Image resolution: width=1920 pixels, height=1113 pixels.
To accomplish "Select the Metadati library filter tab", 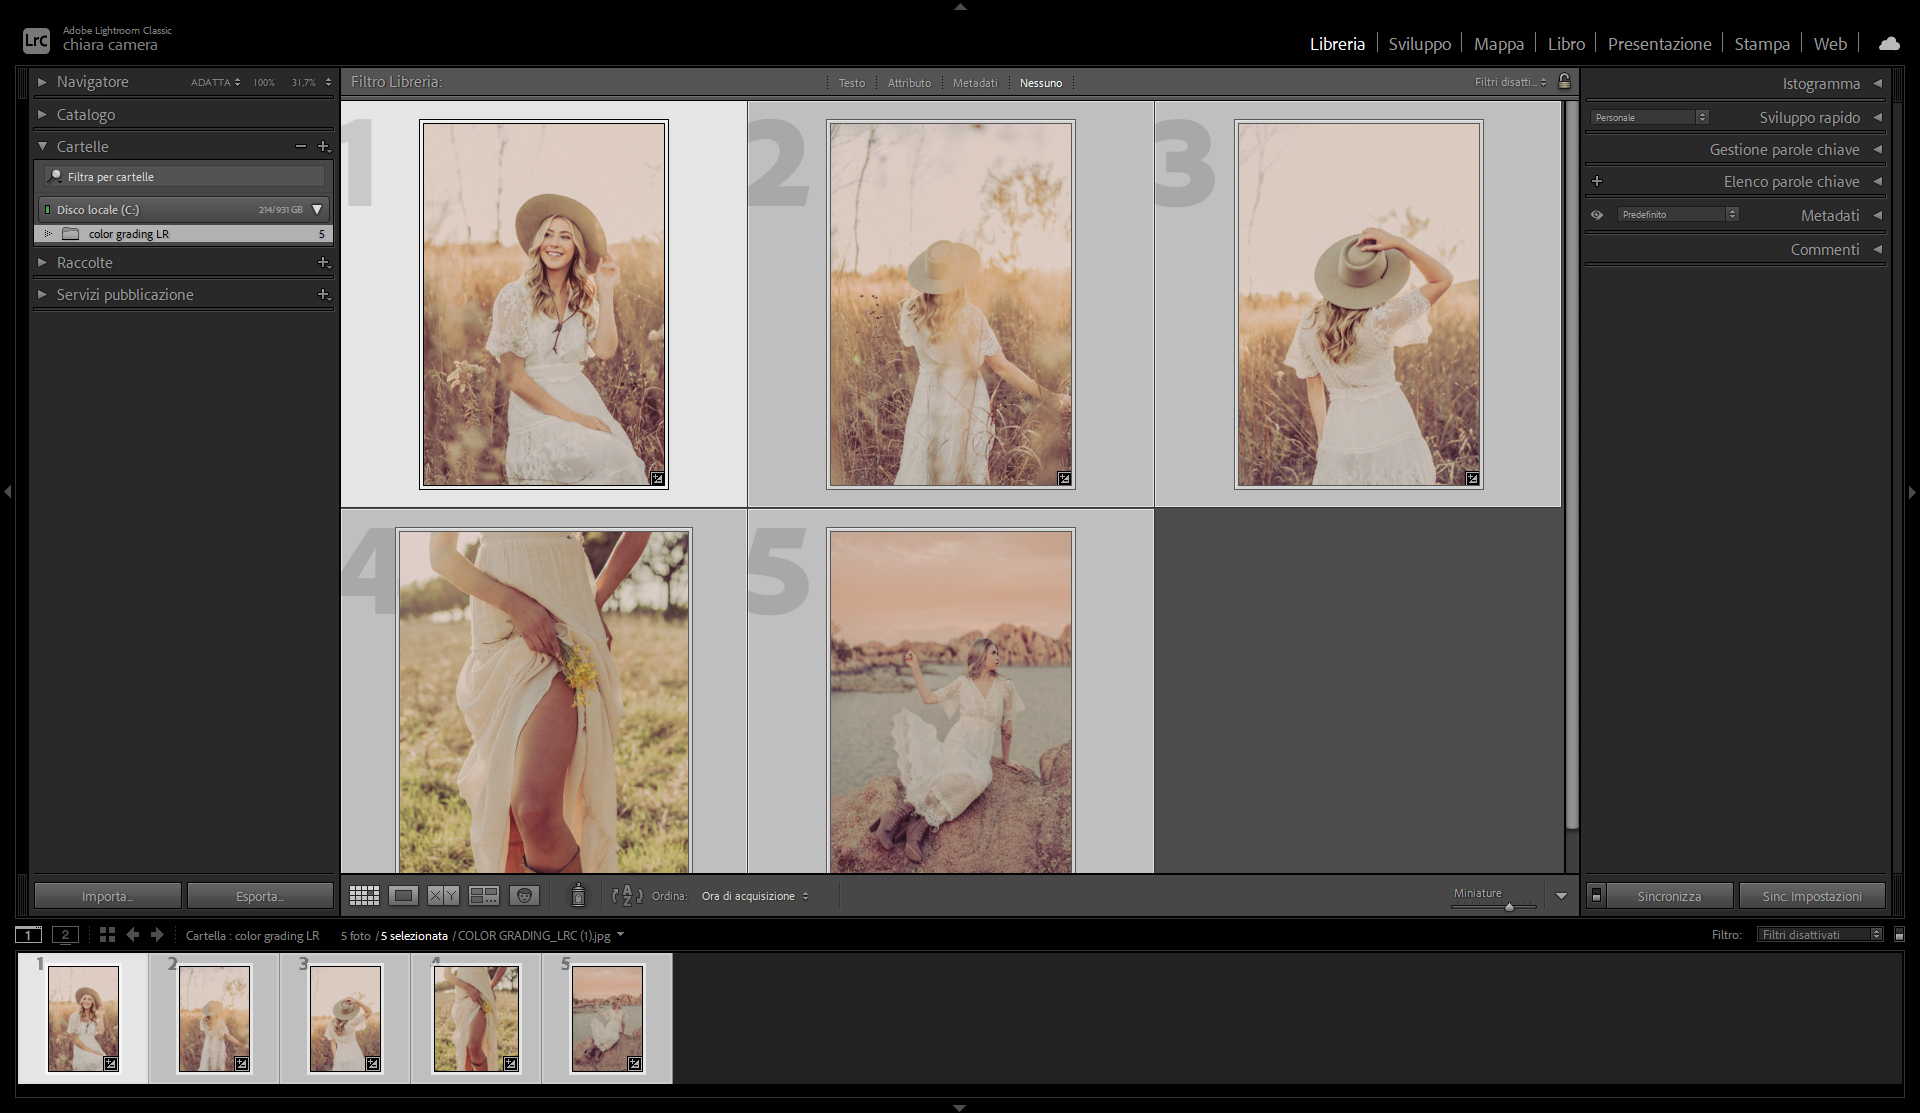I will (x=974, y=83).
